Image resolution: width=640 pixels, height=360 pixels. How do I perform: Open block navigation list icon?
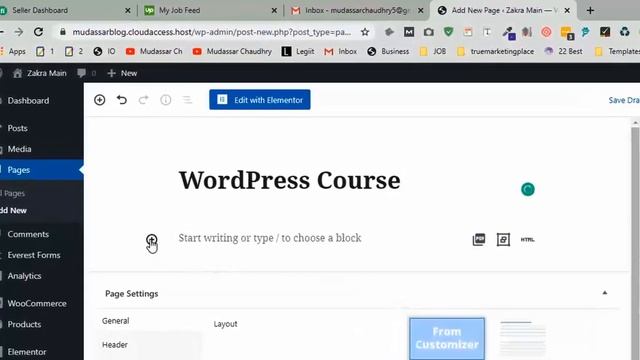tap(187, 100)
